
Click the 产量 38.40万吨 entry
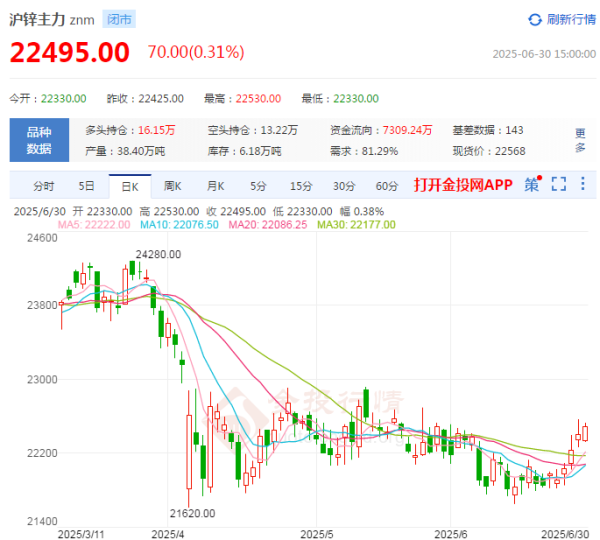click(x=125, y=152)
